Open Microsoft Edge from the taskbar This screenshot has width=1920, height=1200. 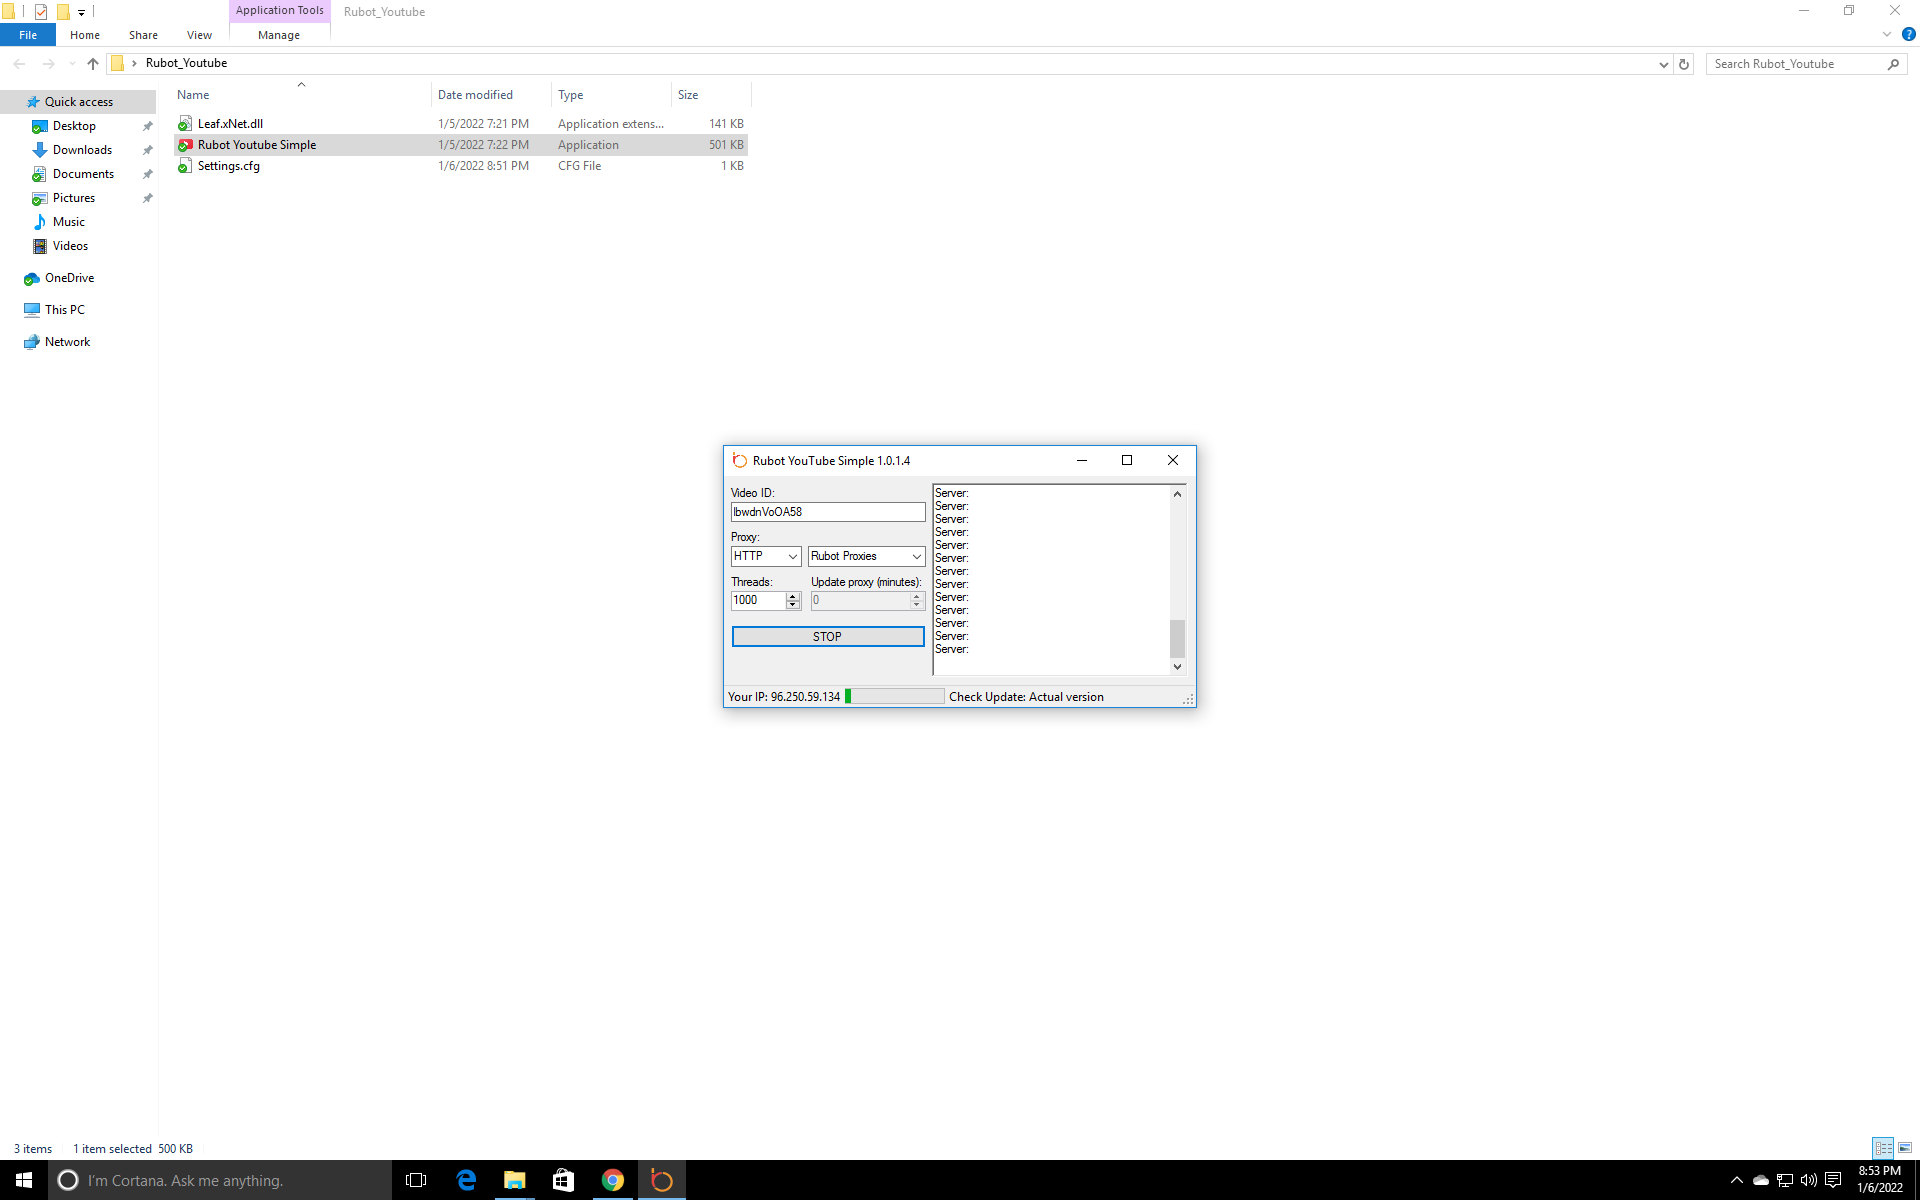click(x=466, y=1180)
